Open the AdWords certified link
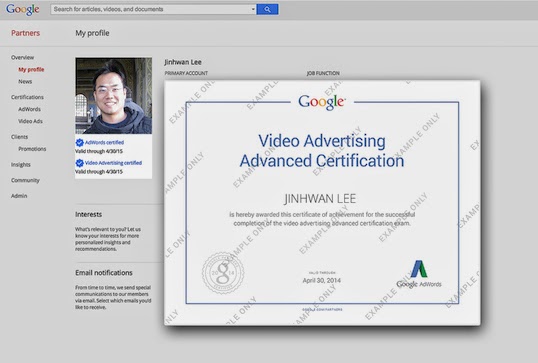 pyautogui.click(x=104, y=142)
